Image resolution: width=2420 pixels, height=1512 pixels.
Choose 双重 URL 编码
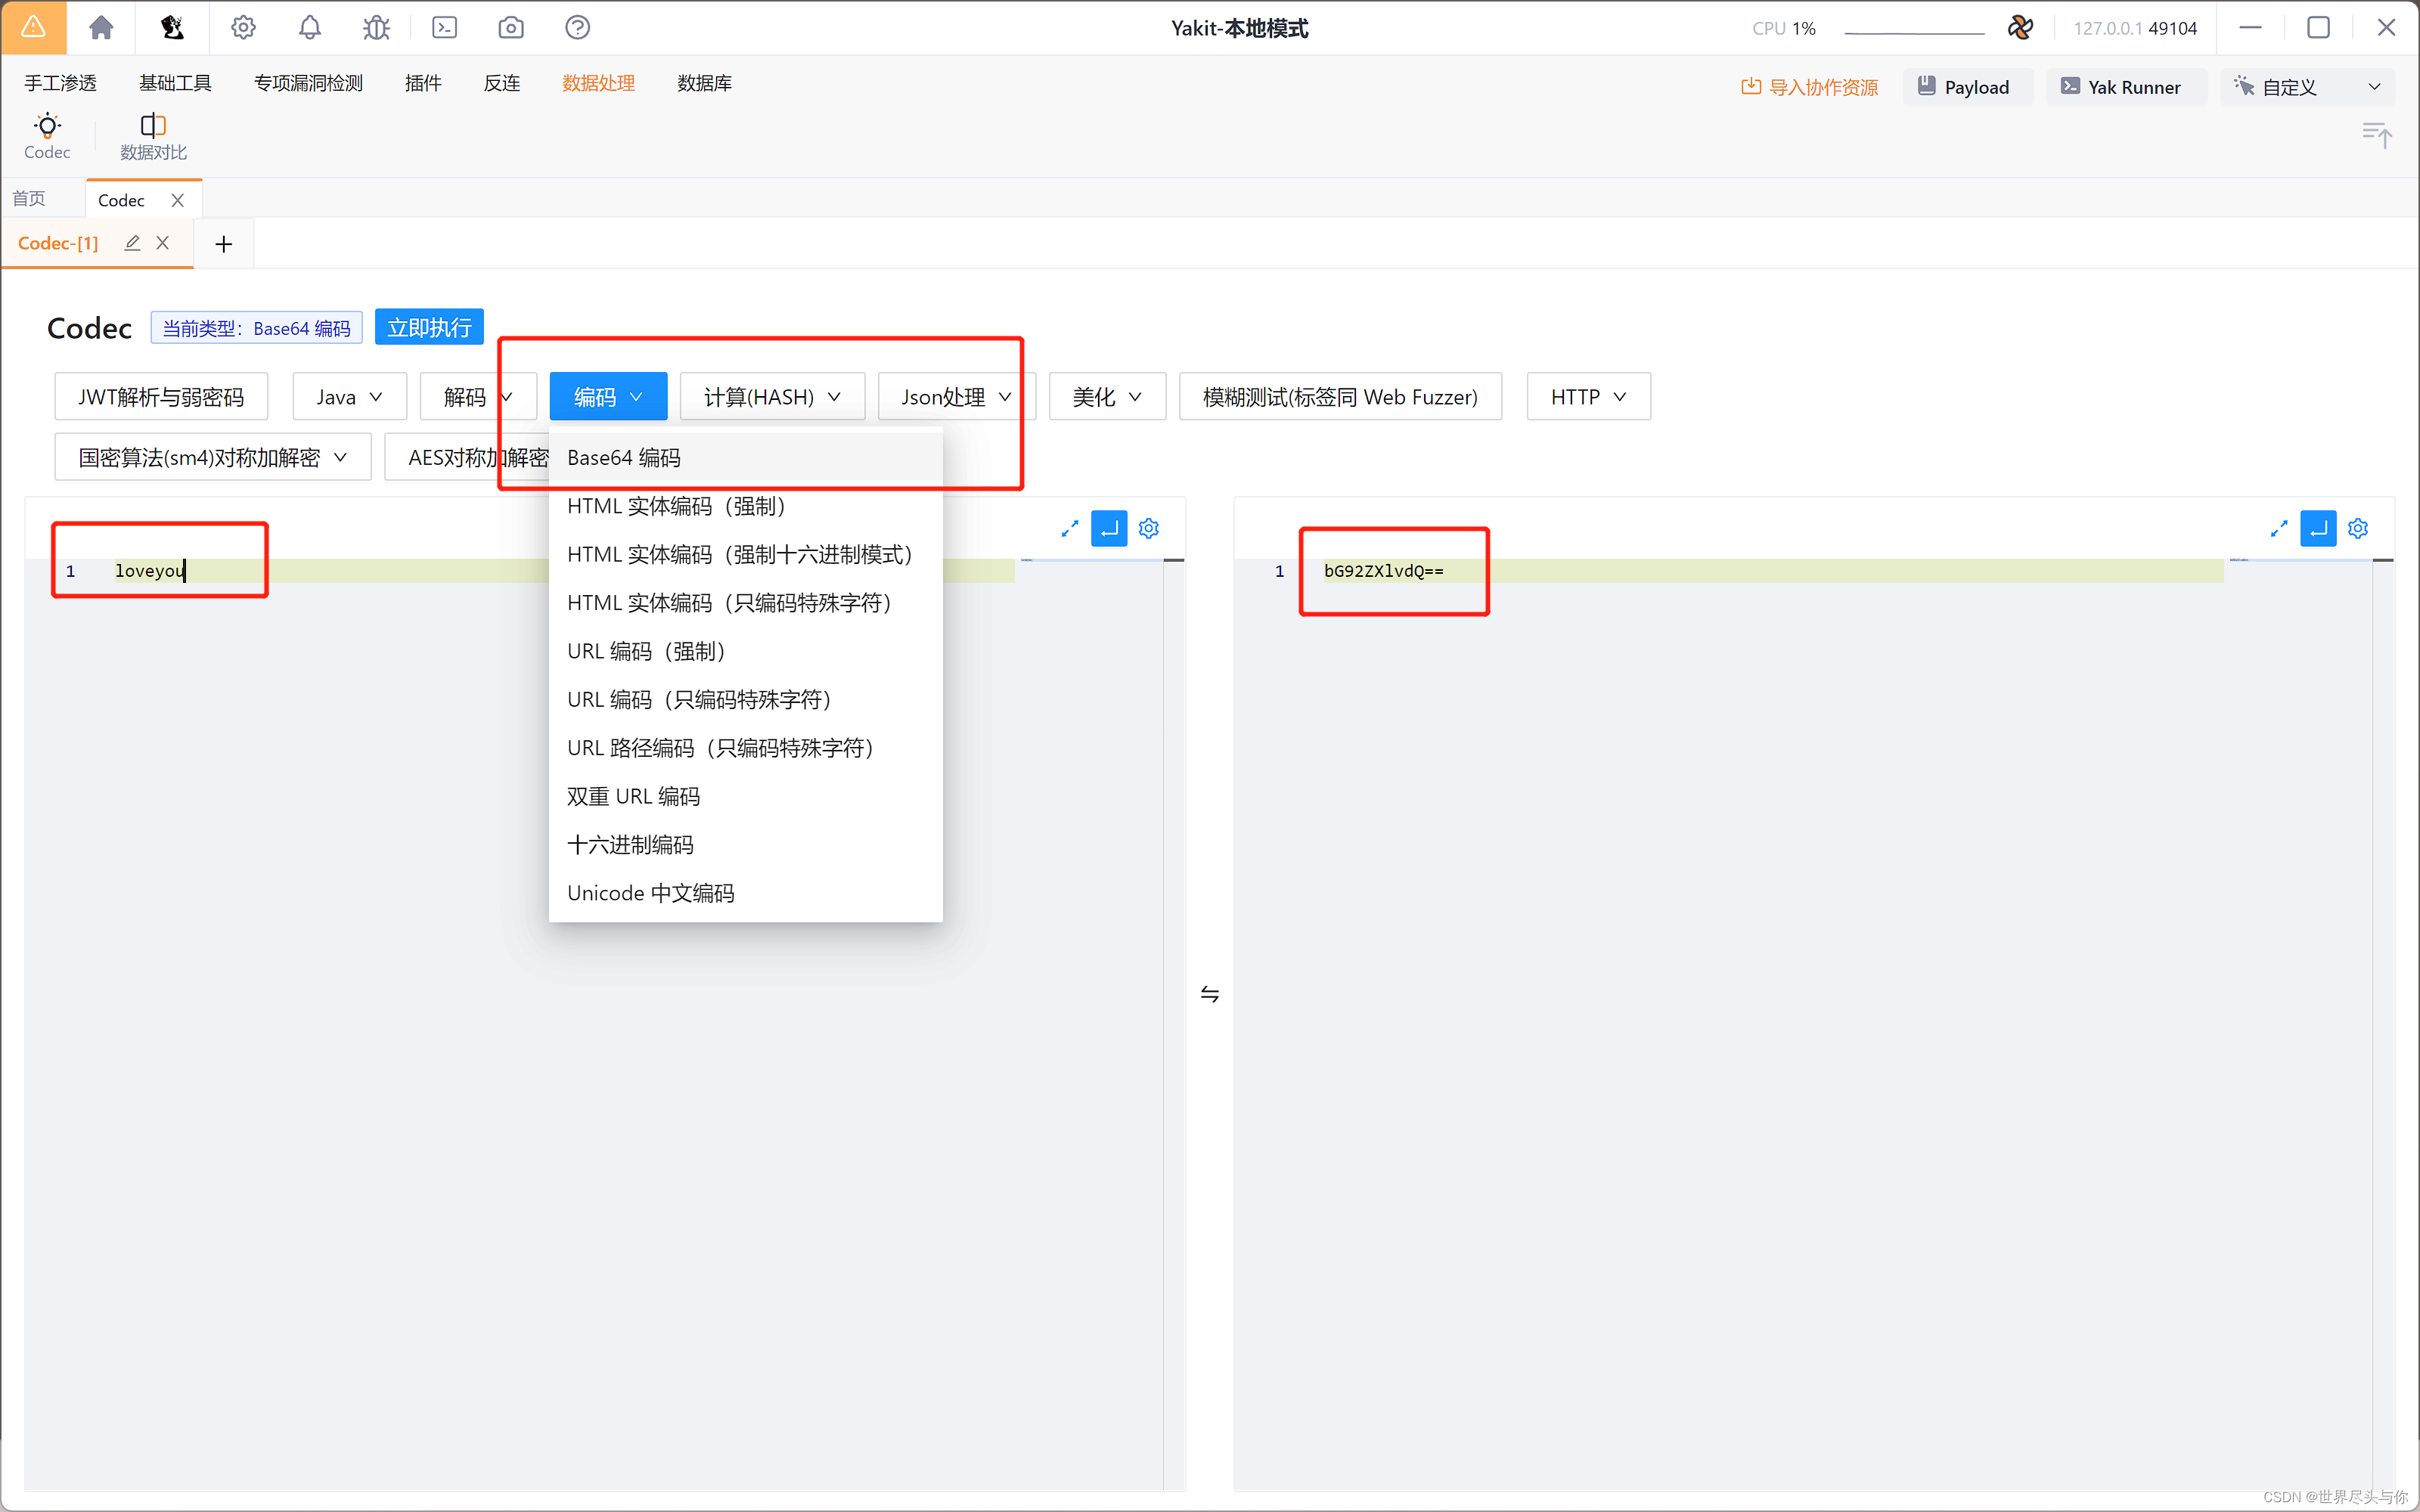pos(745,796)
